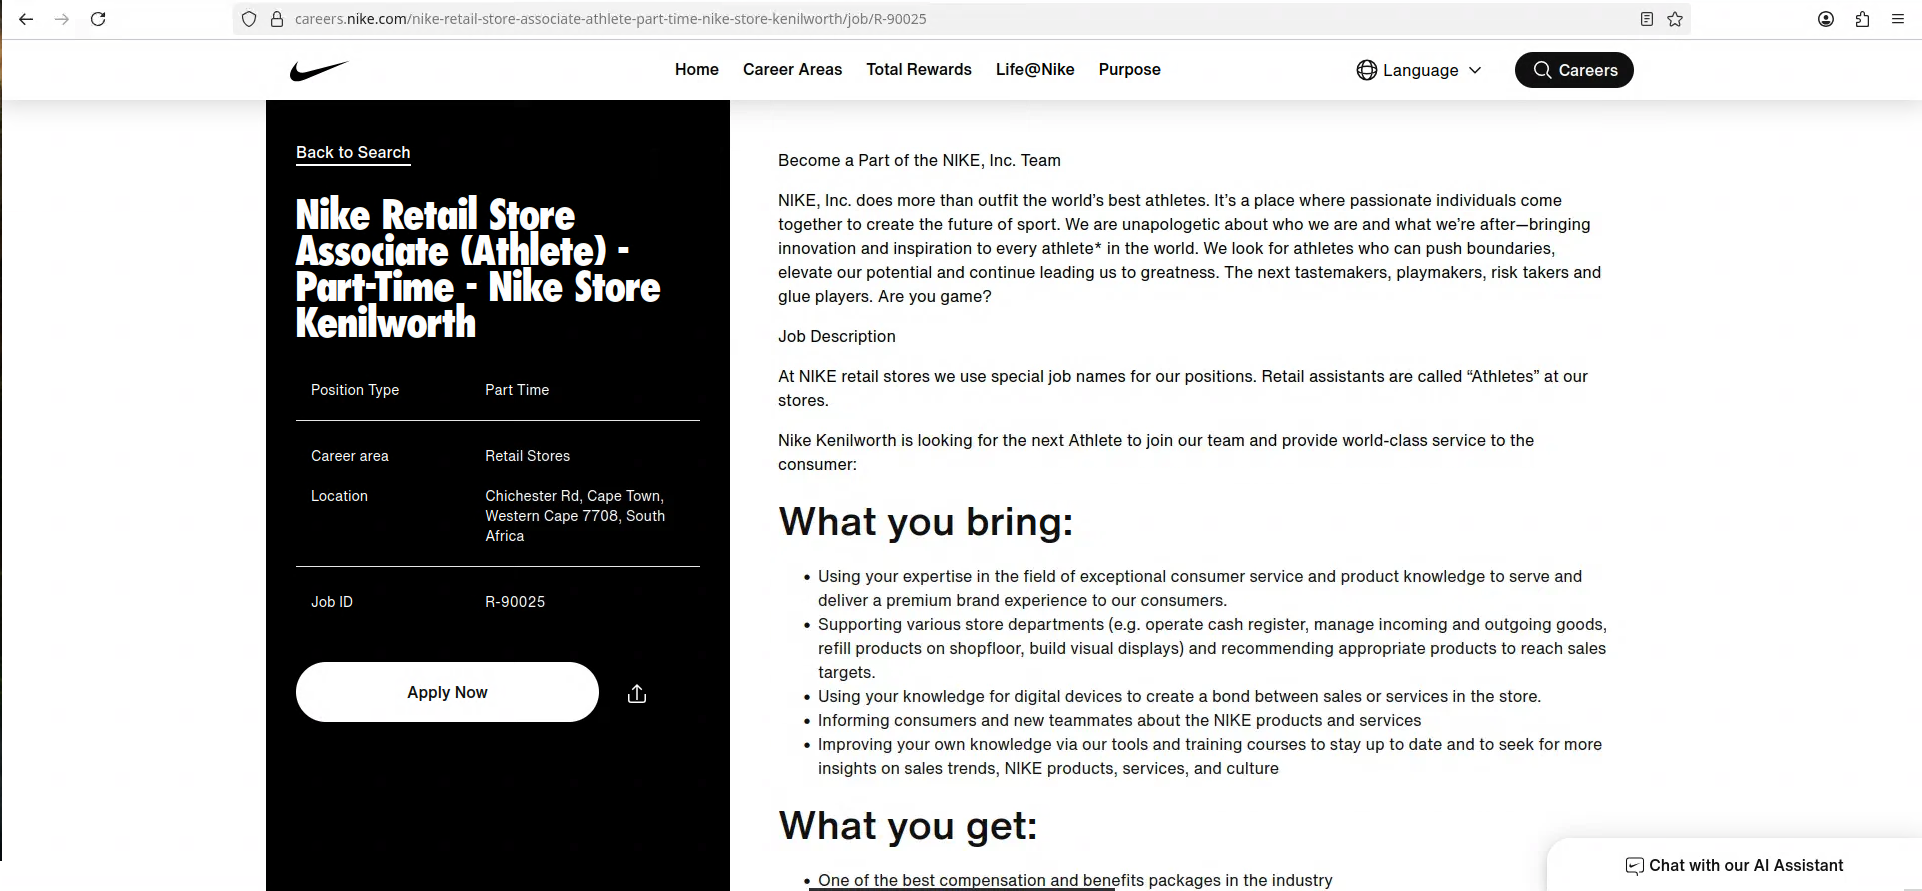Open the browser hamburger menu

coord(1898,19)
